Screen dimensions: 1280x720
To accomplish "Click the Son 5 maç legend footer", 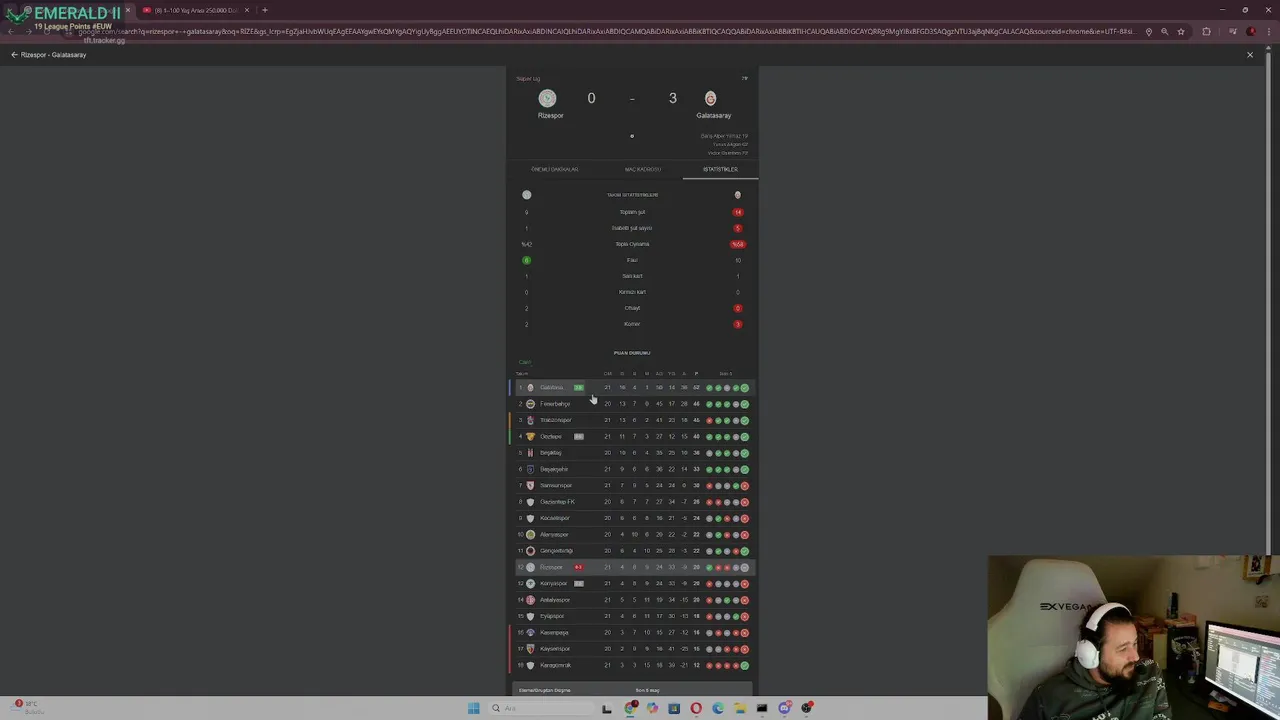I will tap(647, 690).
